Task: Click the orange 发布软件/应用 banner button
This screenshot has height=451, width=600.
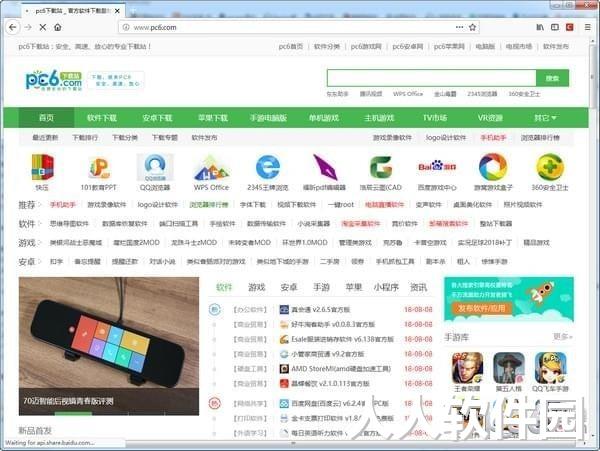Action: pos(482,308)
